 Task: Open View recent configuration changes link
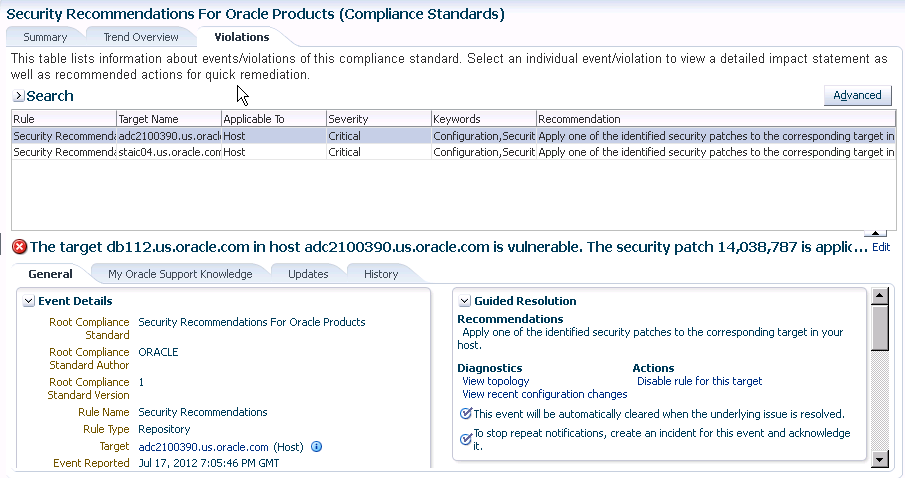coord(545,394)
